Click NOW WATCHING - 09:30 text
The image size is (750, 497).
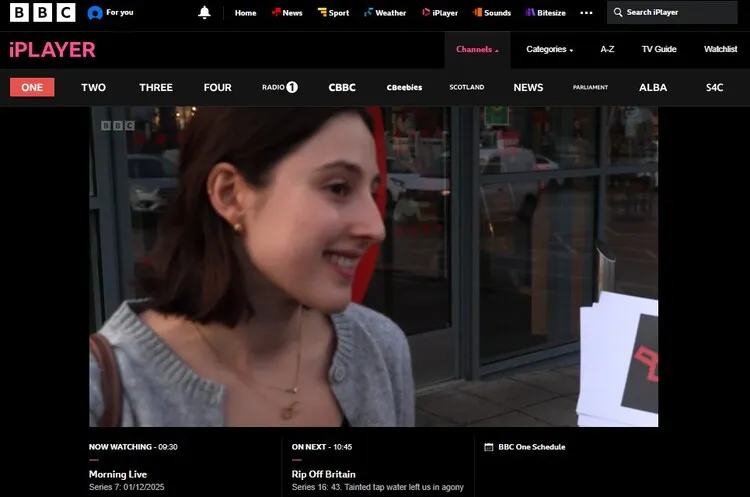click(x=133, y=447)
